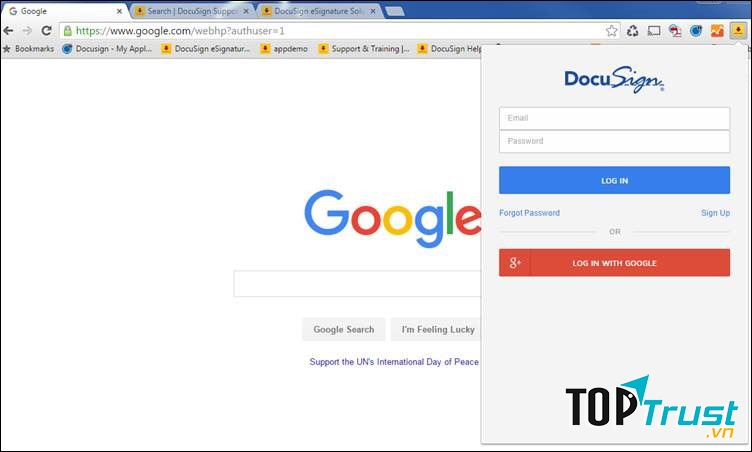Go back using the browser back arrow

click(x=8, y=31)
